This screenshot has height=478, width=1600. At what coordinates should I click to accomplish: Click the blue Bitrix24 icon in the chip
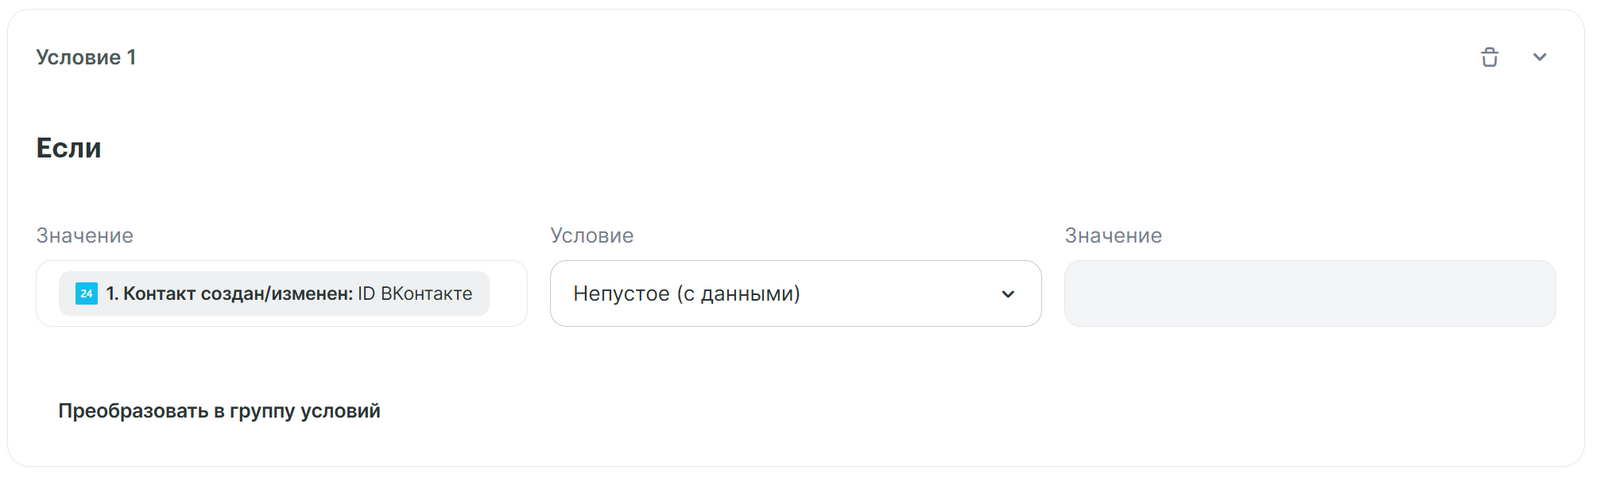[x=87, y=294]
